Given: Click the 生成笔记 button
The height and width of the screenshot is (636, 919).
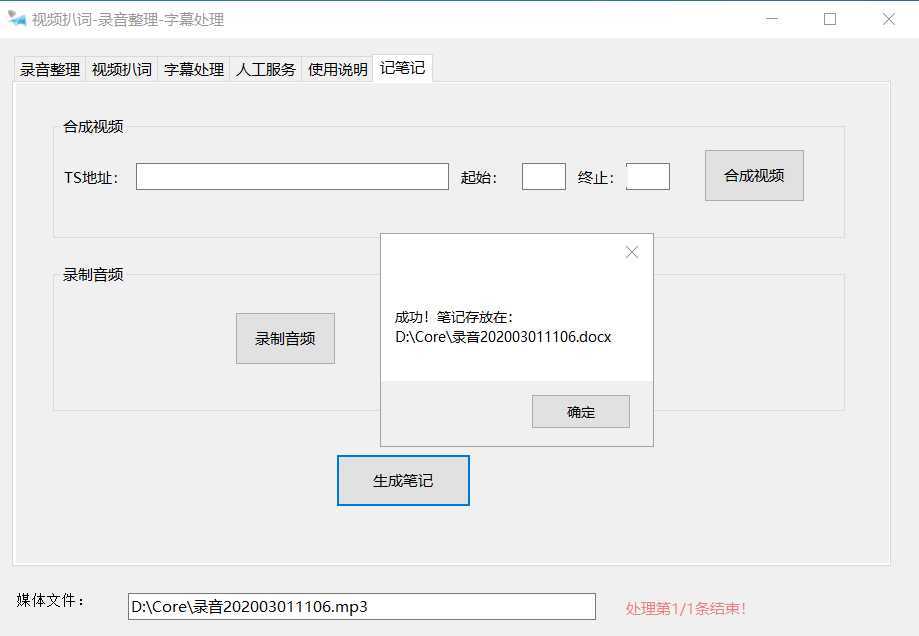Looking at the screenshot, I should pyautogui.click(x=403, y=480).
